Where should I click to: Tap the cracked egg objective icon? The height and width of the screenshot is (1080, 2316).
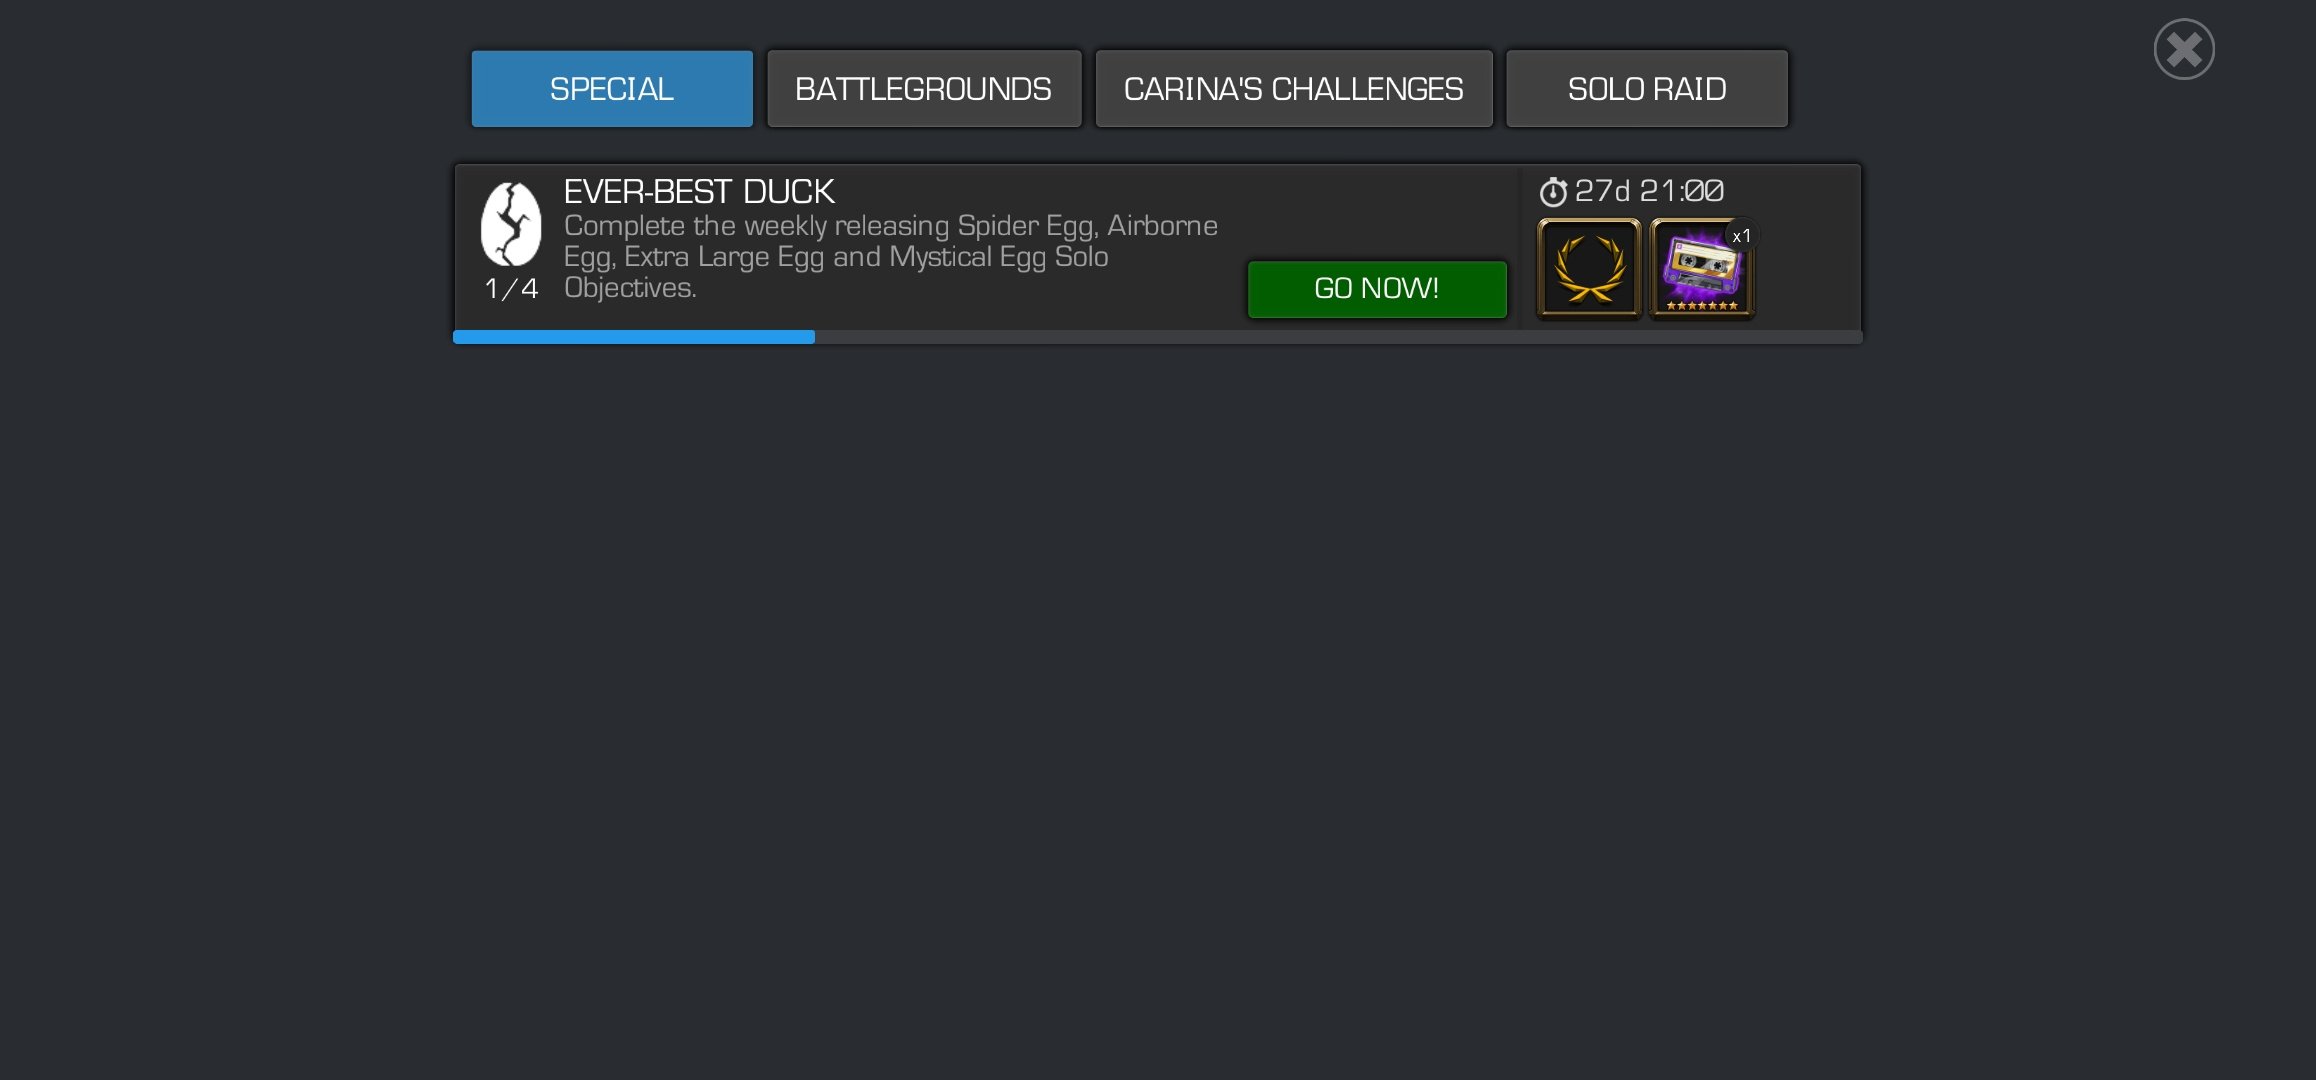511,224
